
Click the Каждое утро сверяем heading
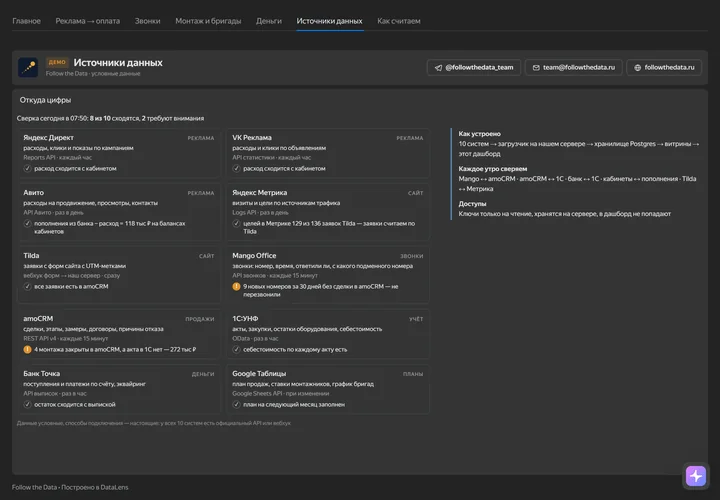(x=493, y=169)
